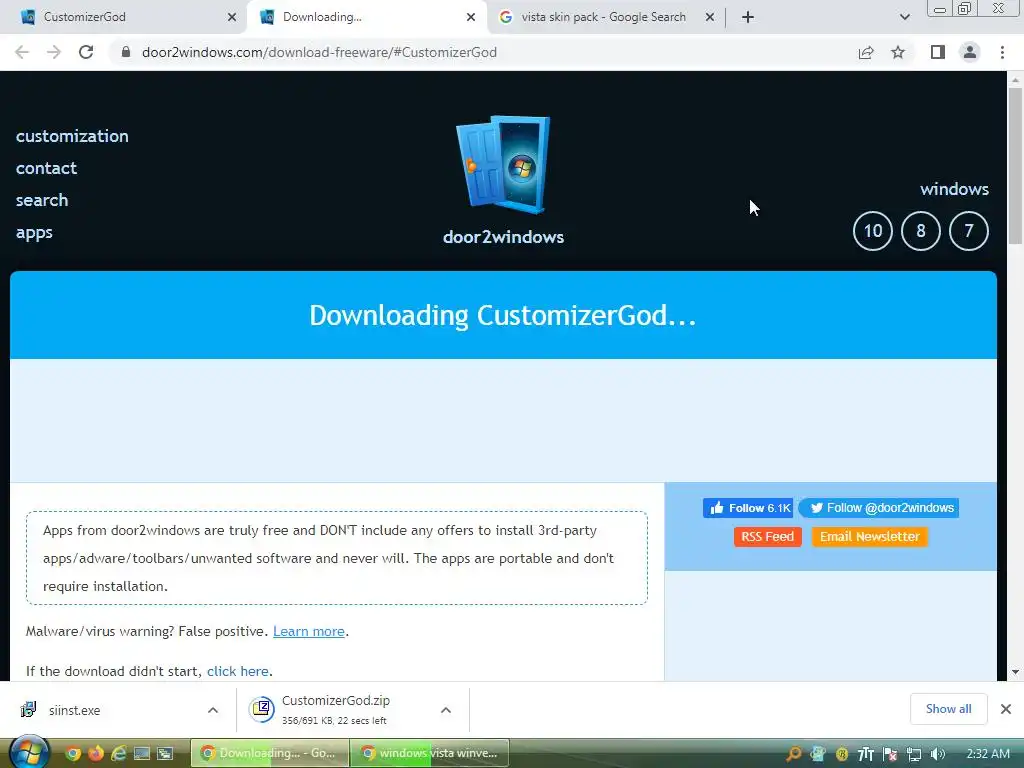Close the downloads bar
1024x768 pixels.
(x=1006, y=709)
